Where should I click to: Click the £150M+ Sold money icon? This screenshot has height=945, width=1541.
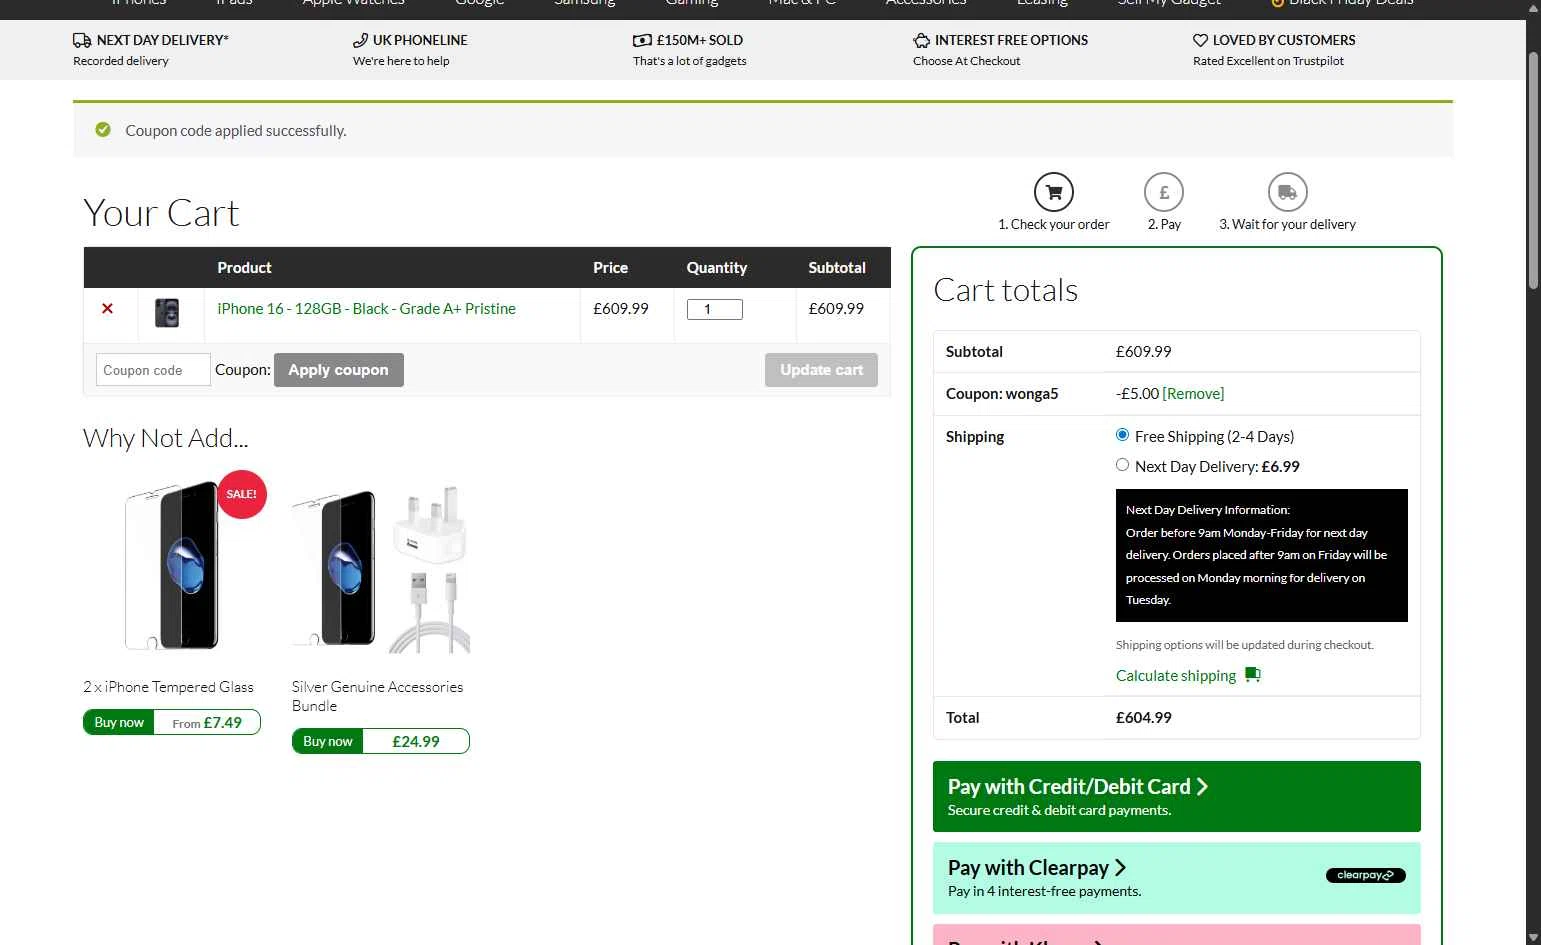click(642, 40)
